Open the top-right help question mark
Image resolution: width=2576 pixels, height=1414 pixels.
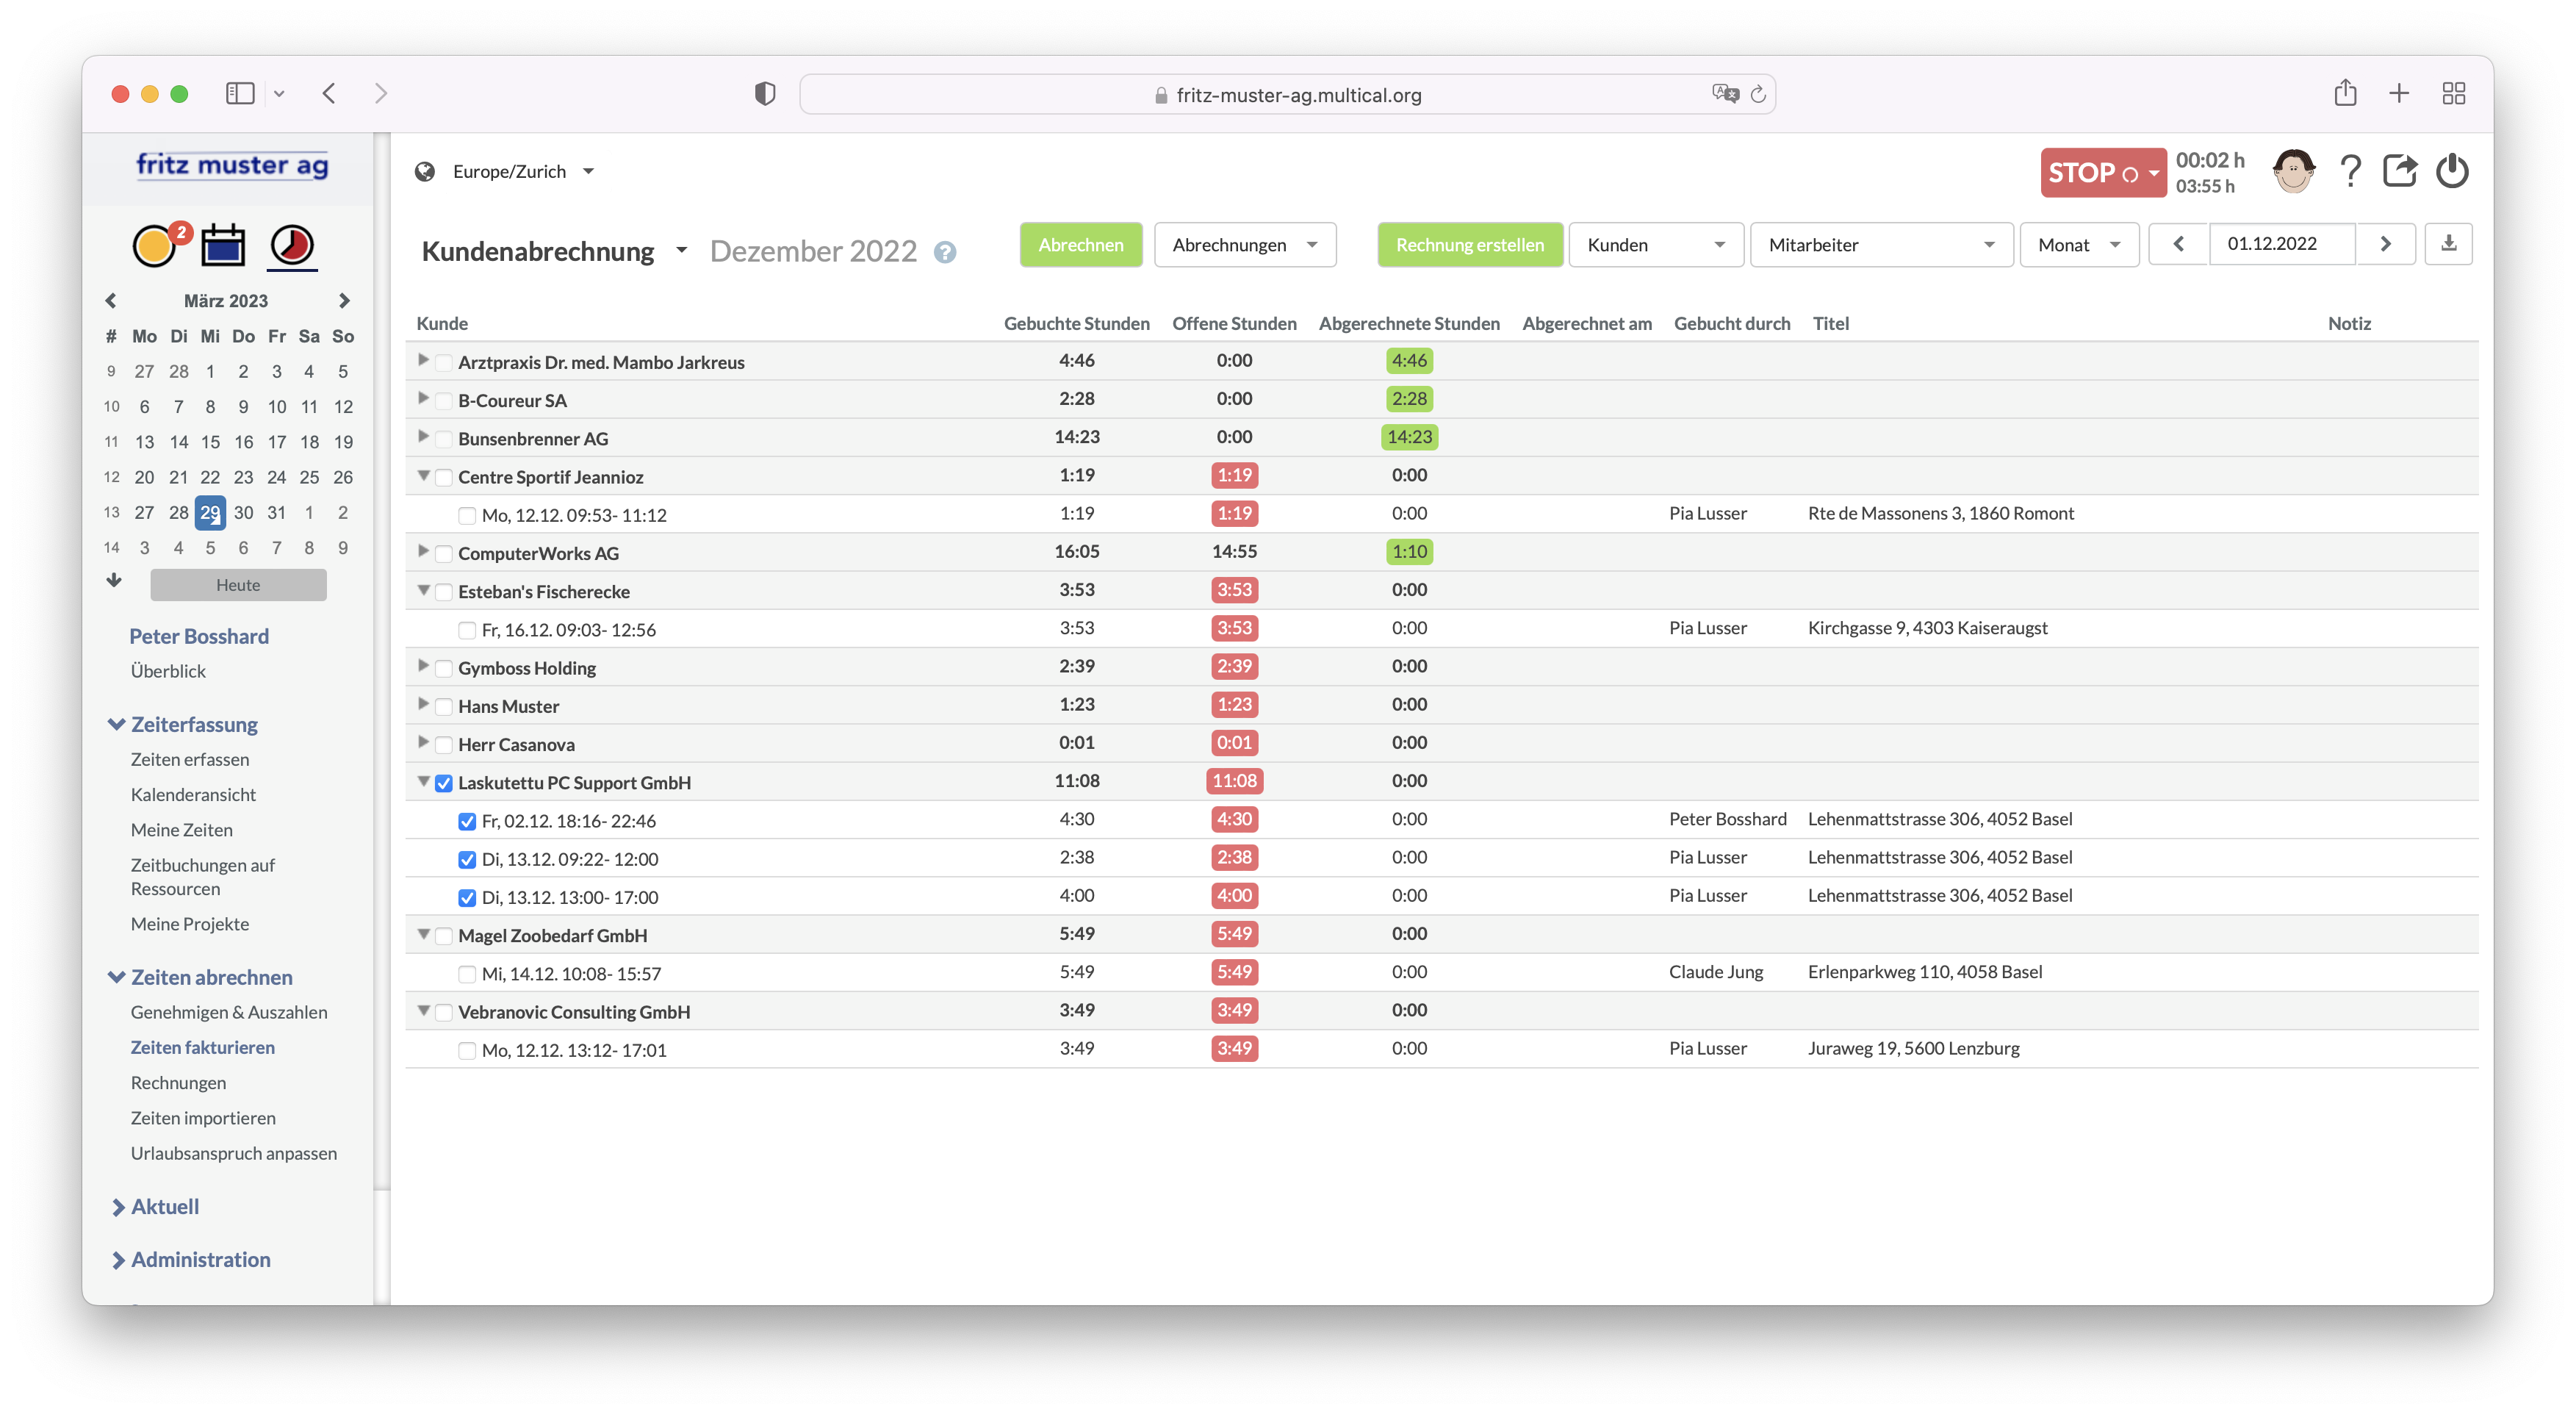(x=2350, y=172)
